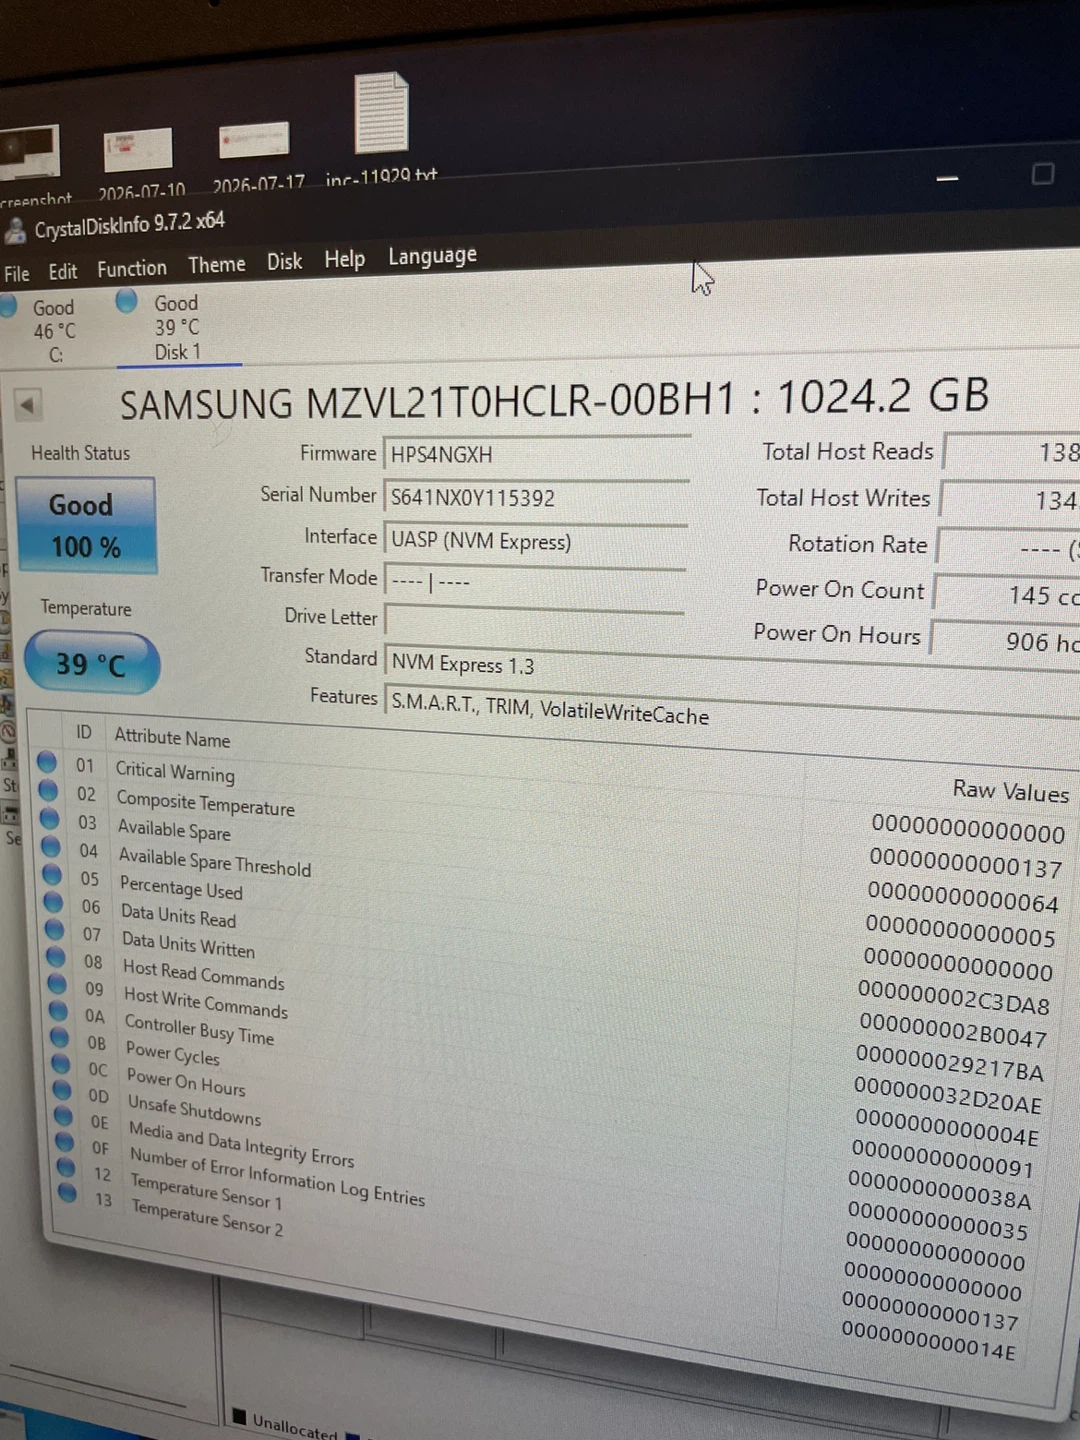
Task: Click the status dot for Percentage Used
Action: click(52, 874)
